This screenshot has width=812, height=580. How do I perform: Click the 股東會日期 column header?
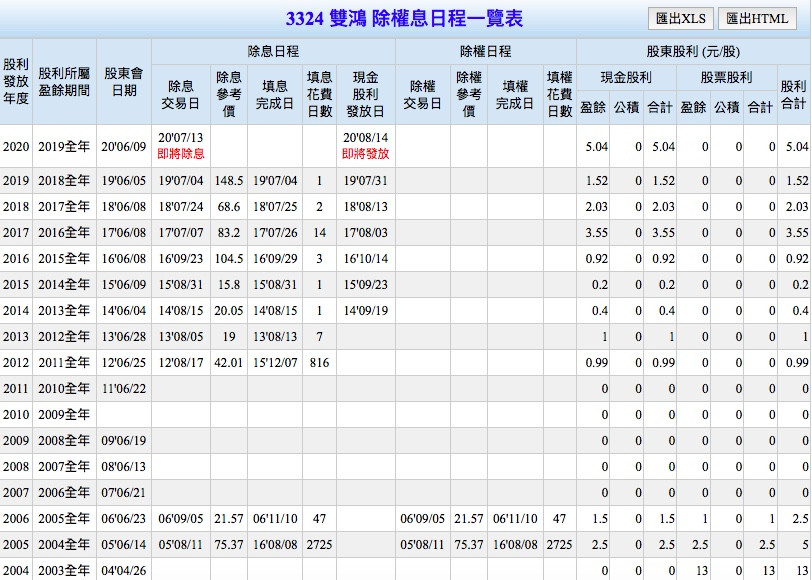123,82
